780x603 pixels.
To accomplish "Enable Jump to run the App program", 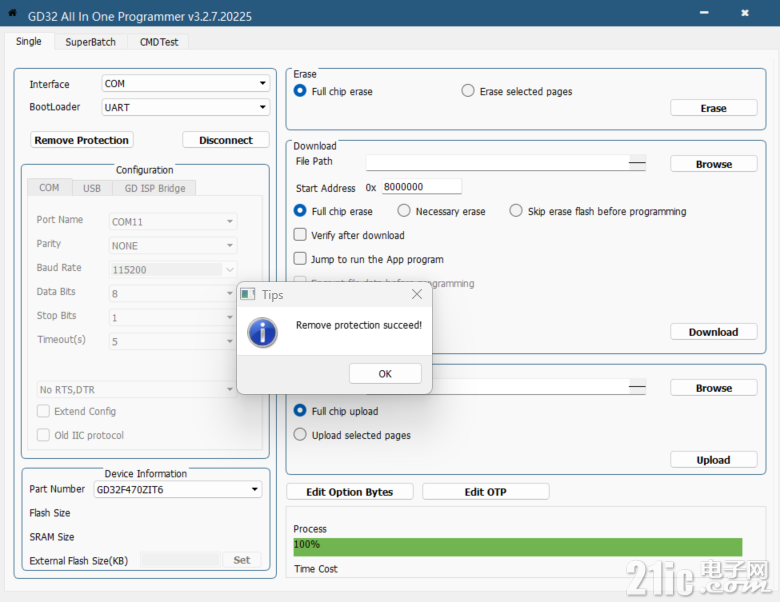I will point(369,259).
